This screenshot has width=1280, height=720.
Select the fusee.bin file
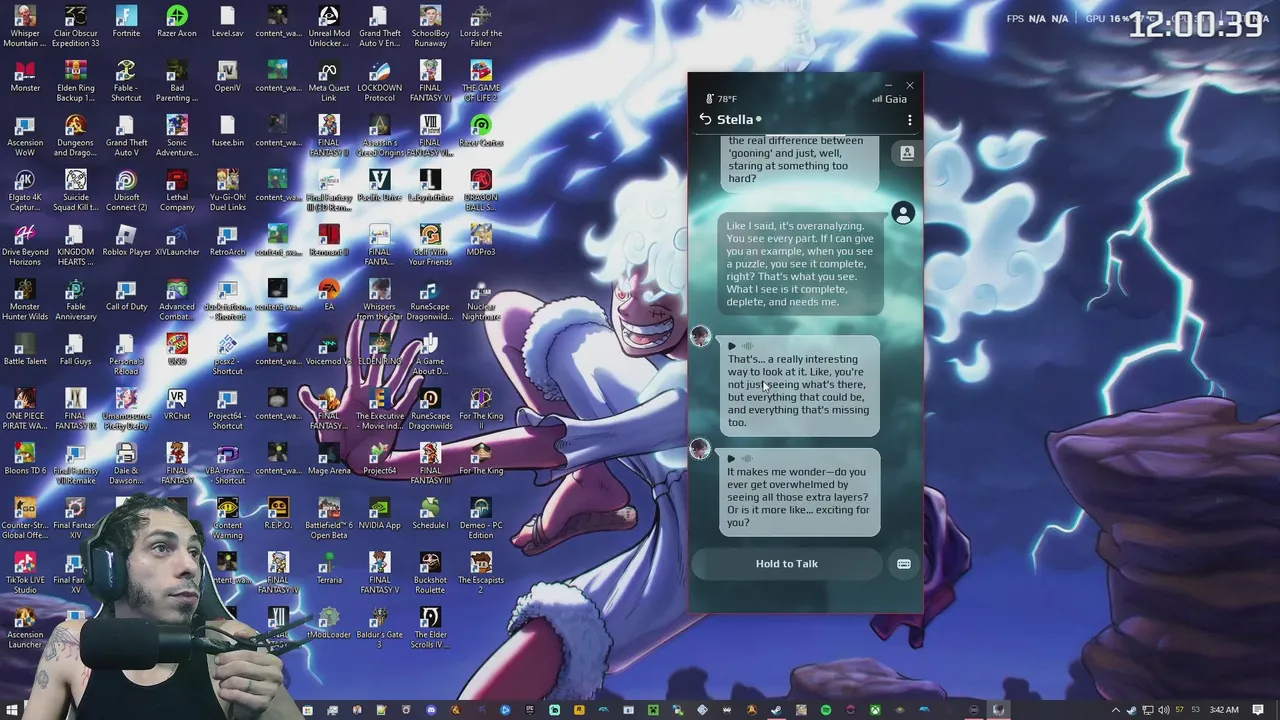pos(227,131)
